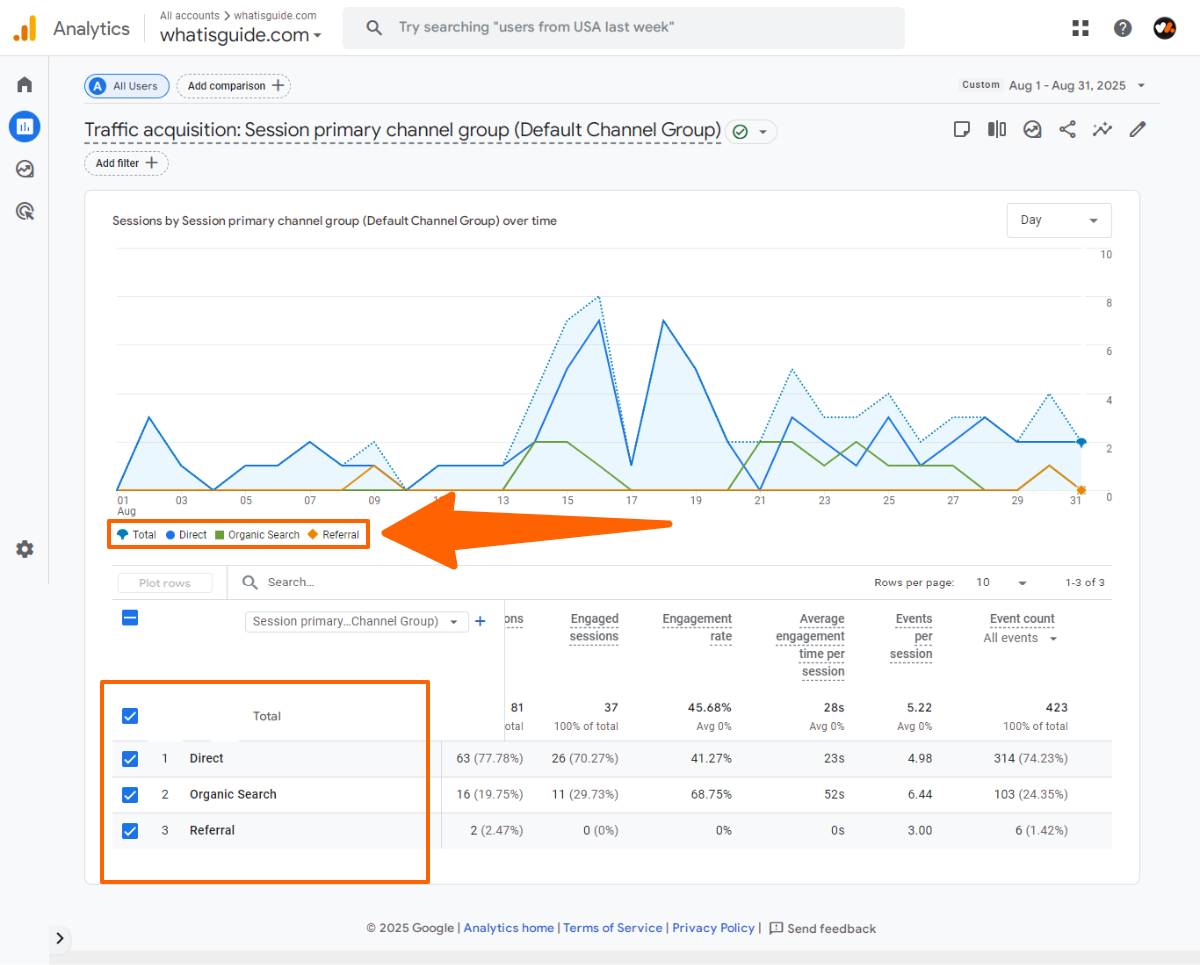Open the Insights icon in report toolbar
The height and width of the screenshot is (965, 1200).
point(1032,129)
